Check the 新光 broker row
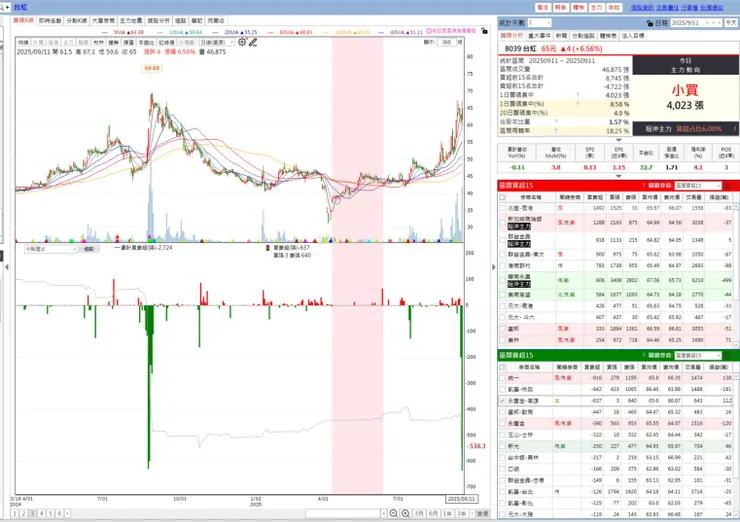 pos(502,446)
